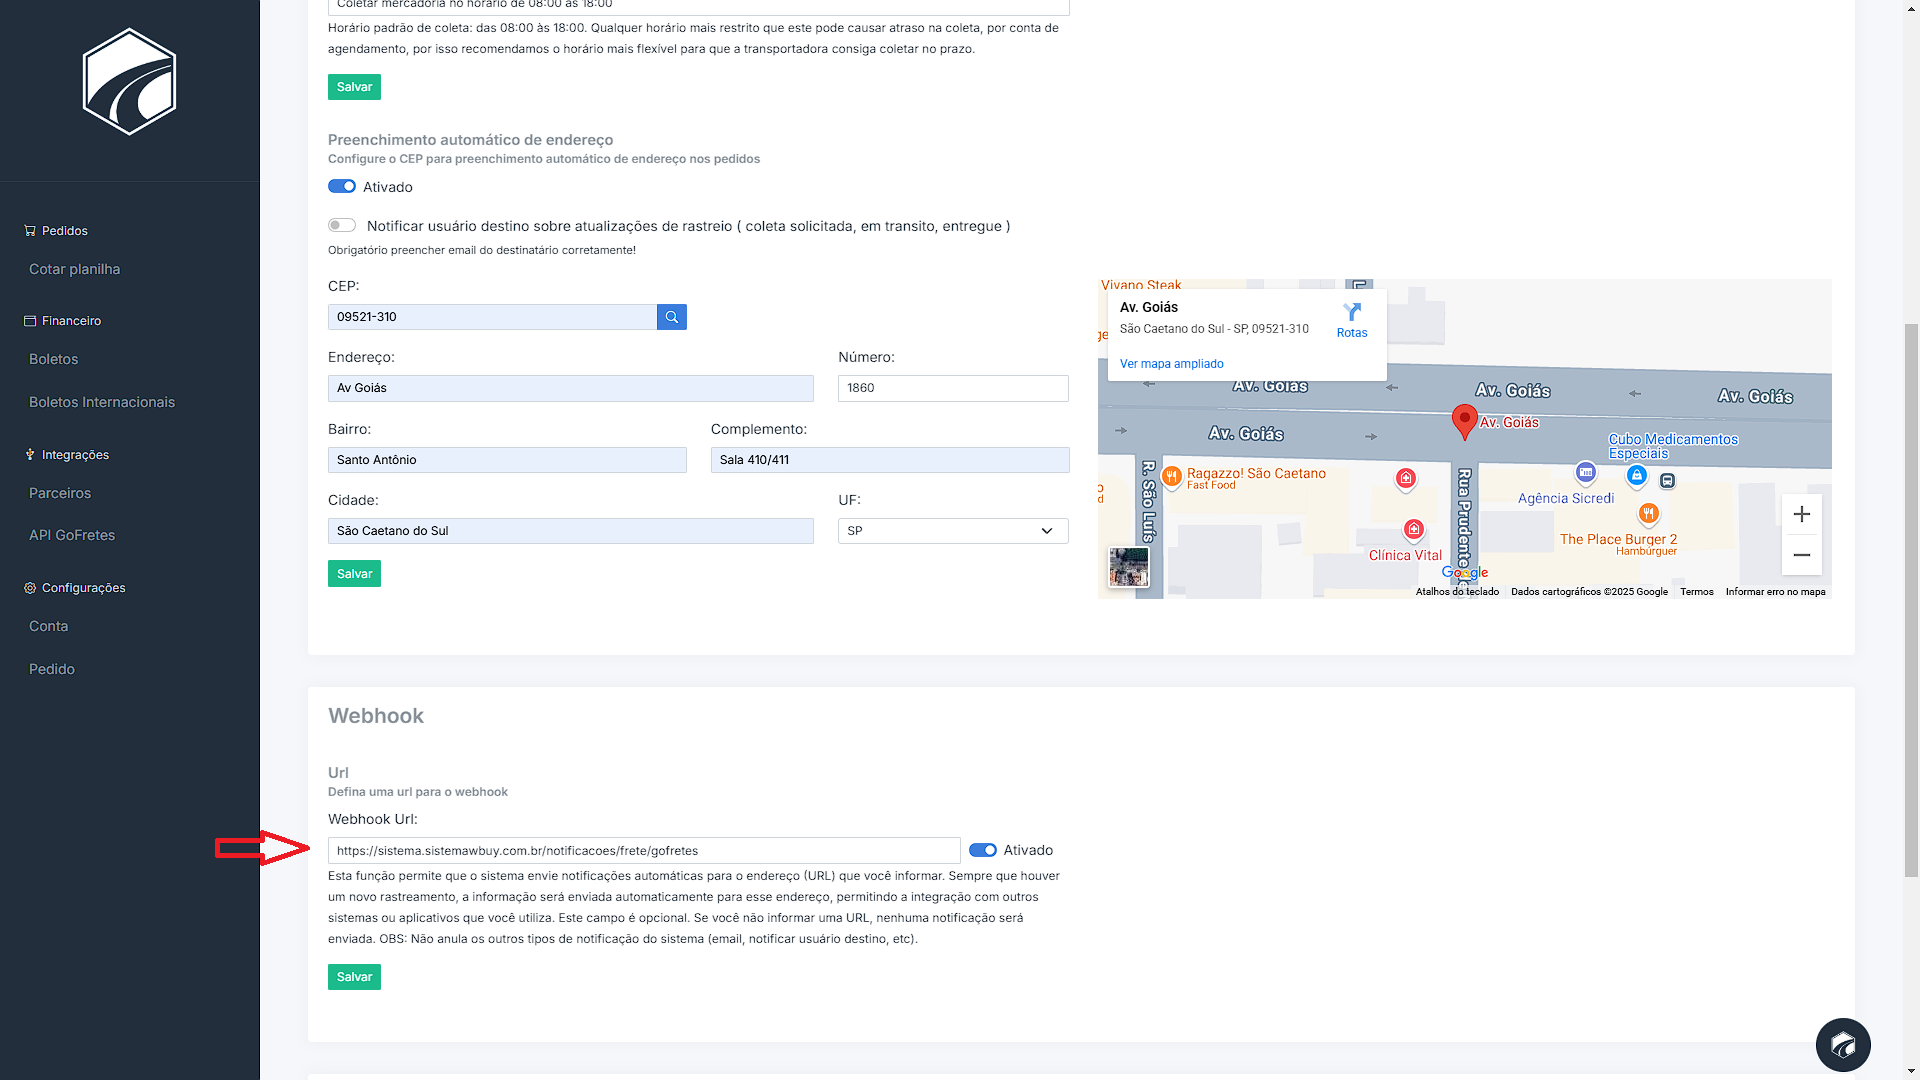Enable notify destination user tracking toggle
This screenshot has height=1080, width=1920.
[342, 226]
